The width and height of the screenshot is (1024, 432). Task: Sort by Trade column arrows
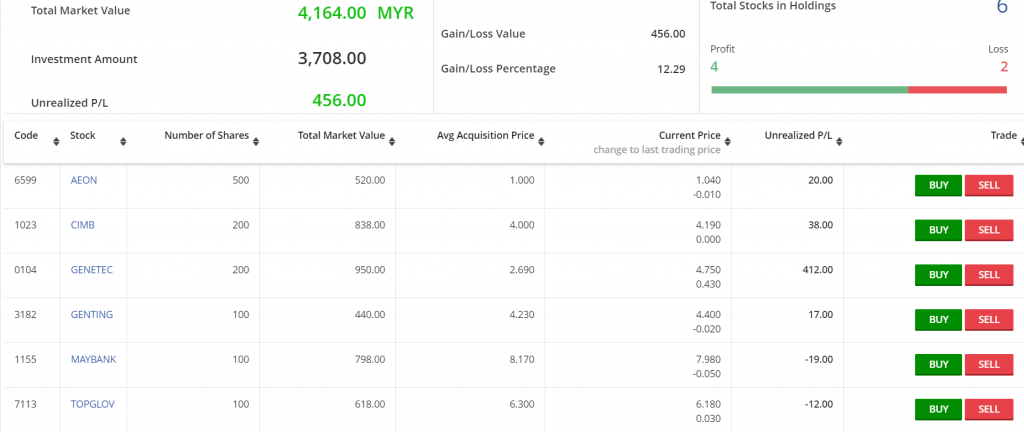tap(1023, 142)
